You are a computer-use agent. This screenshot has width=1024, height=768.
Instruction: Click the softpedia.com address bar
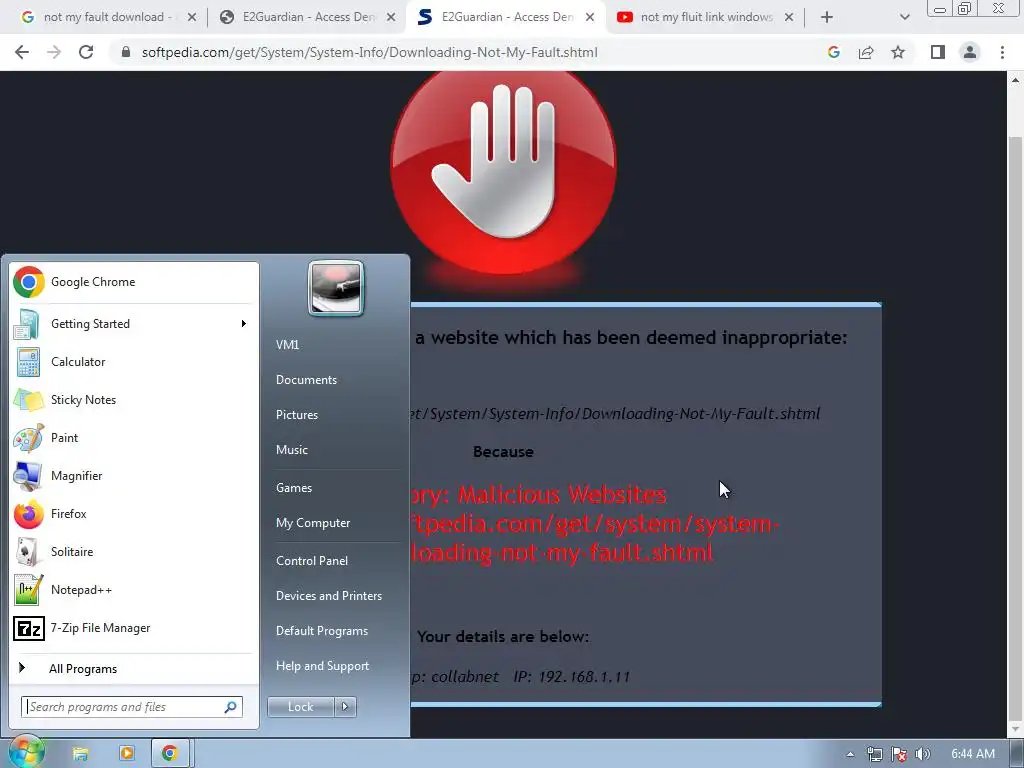[x=369, y=52]
